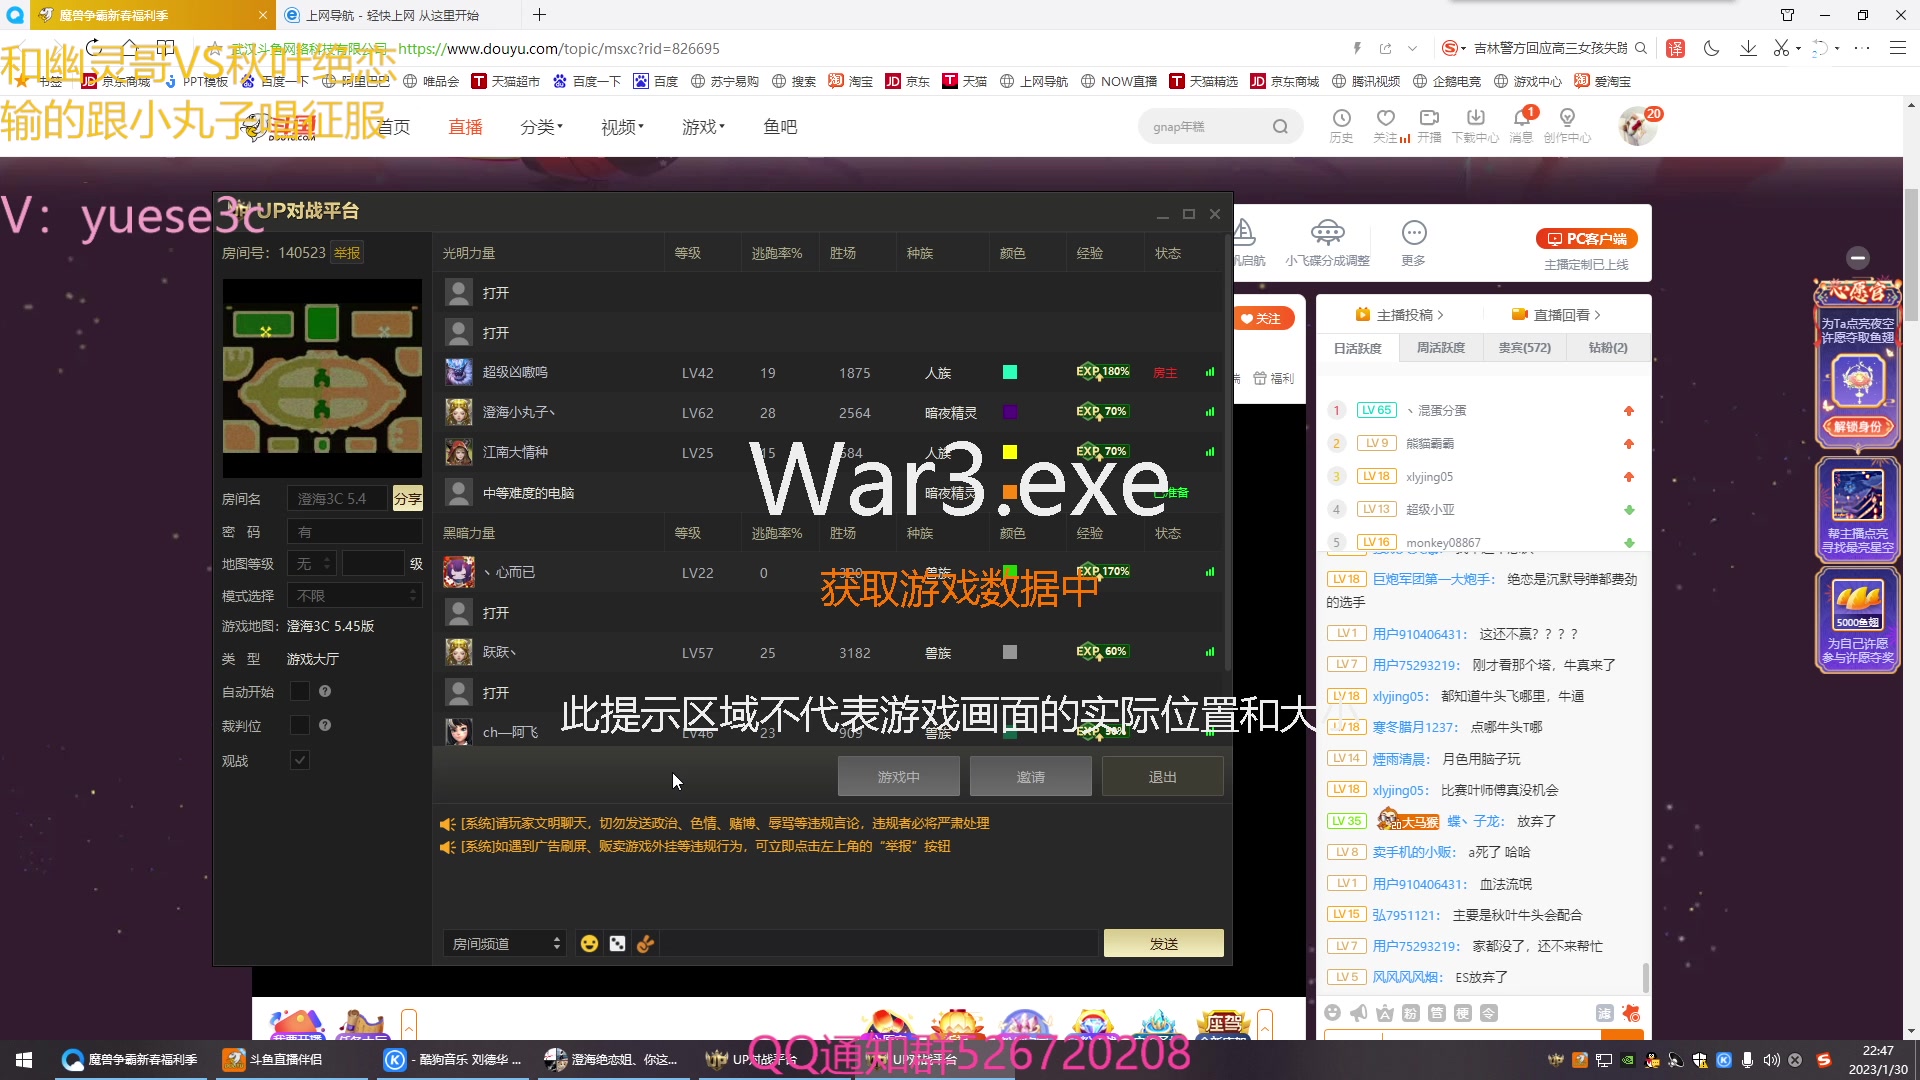Open the followed streamers heart icon

tap(1386, 119)
